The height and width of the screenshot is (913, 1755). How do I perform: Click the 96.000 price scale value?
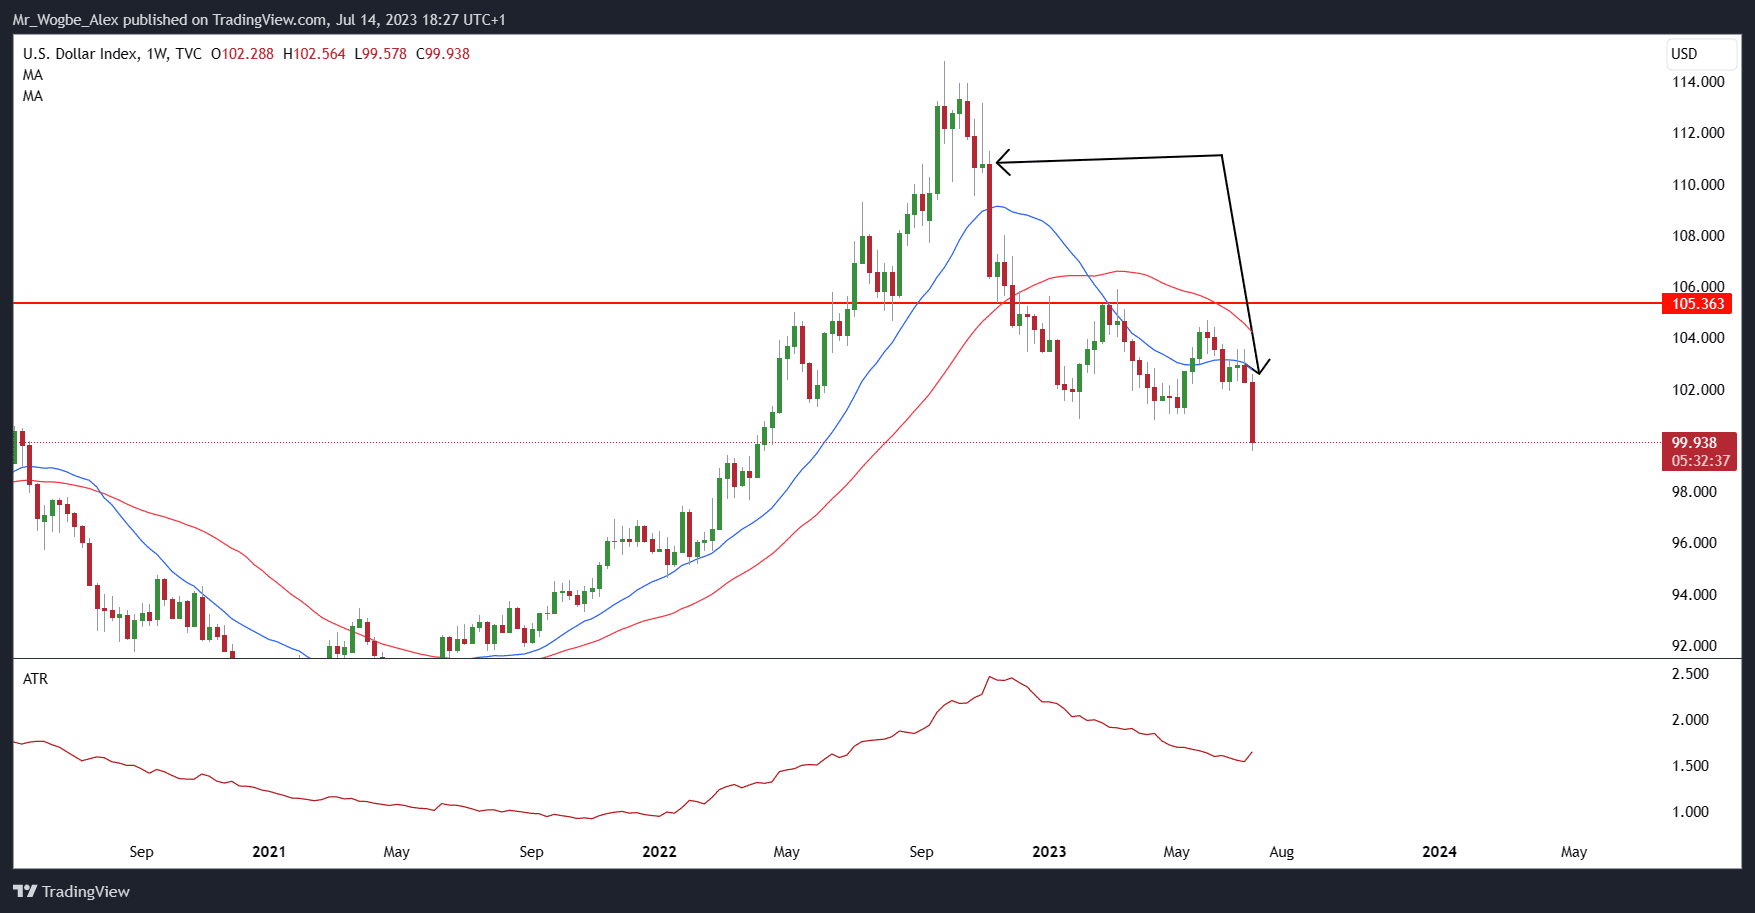point(1694,543)
